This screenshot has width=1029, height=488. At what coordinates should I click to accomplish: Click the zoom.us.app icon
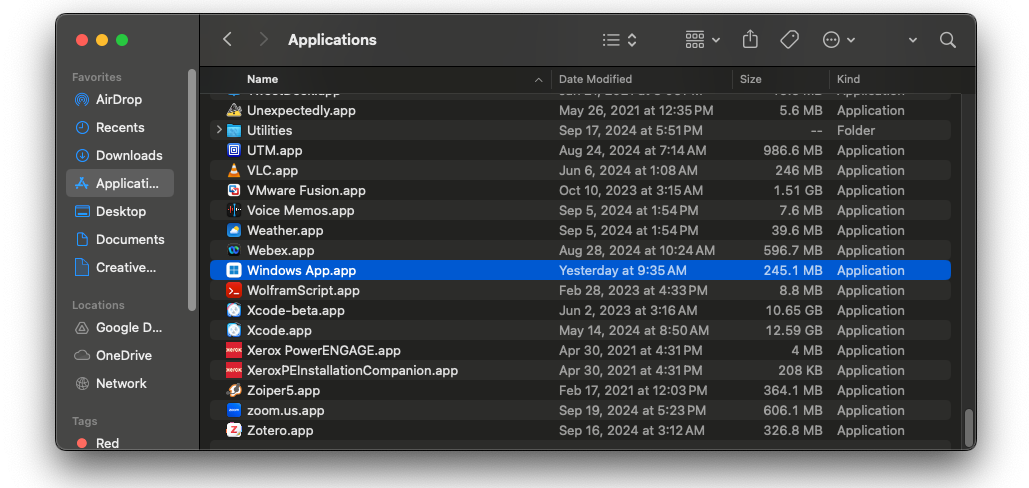[x=234, y=411]
